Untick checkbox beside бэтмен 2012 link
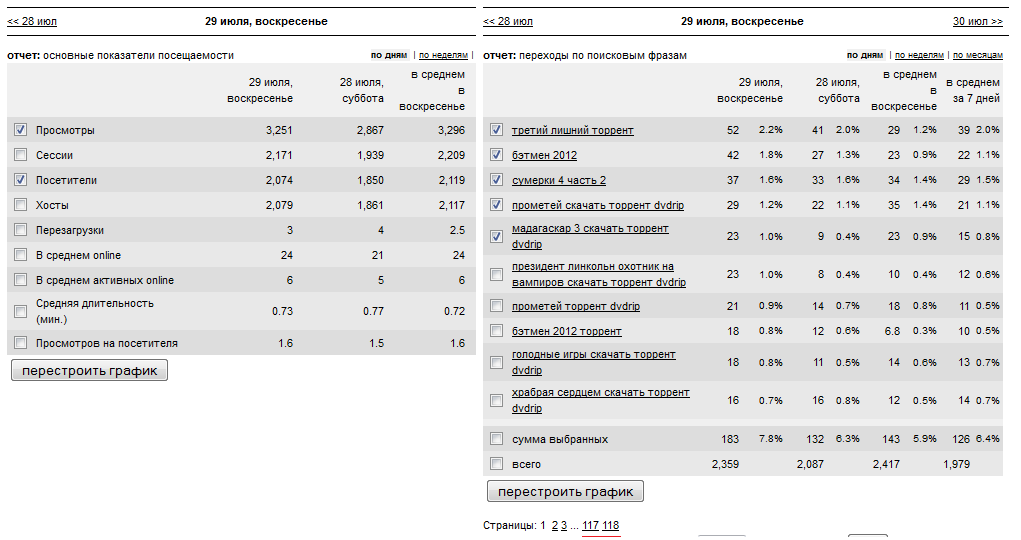Viewport: 1021px width, 540px height. 497,155
